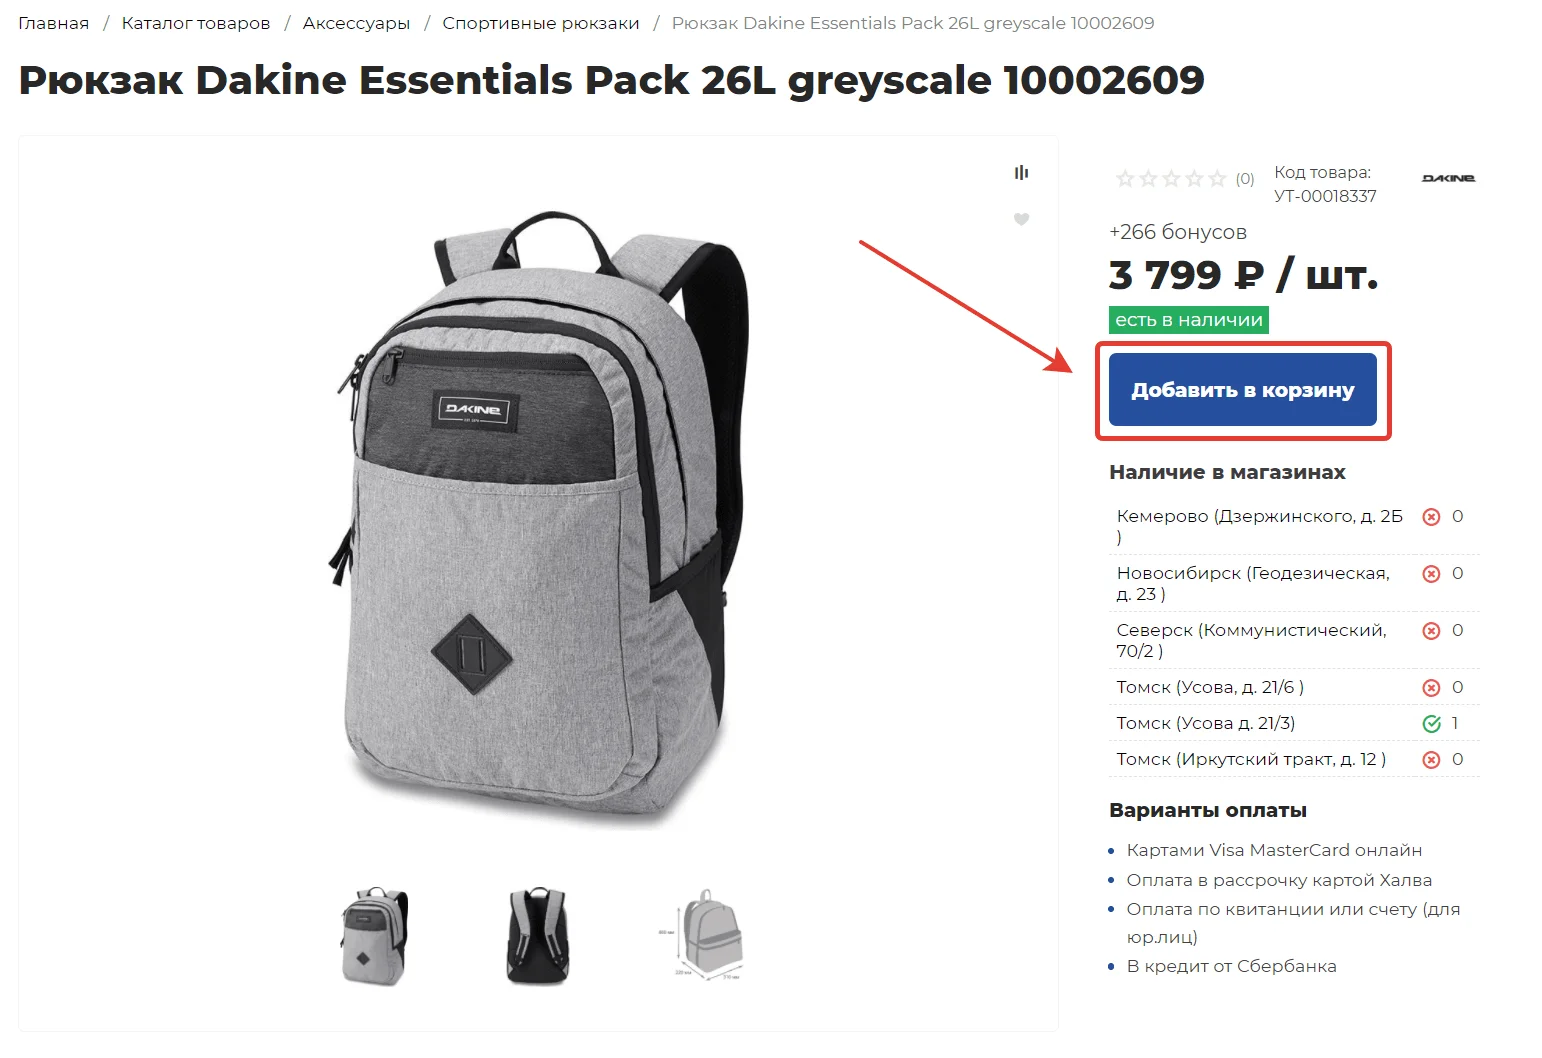Click the есть в наличии badge
The width and height of the screenshot is (1542, 1058).
(x=1189, y=320)
